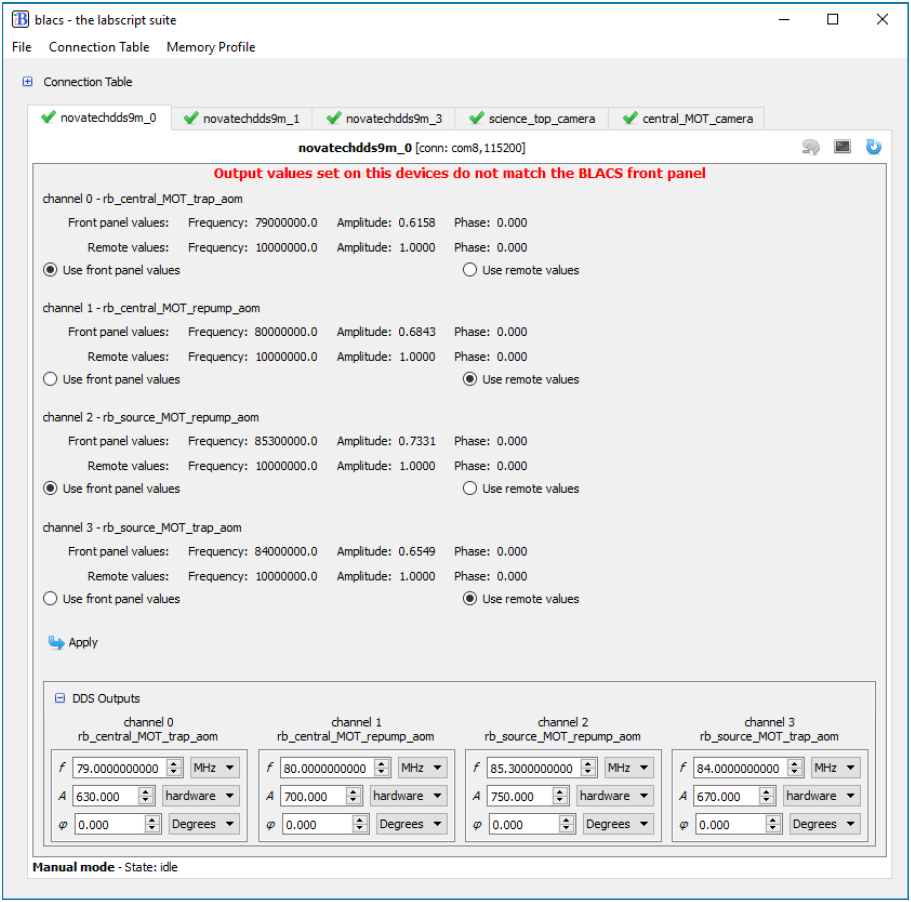Viewport: 911px width, 902px height.
Task: Click channel 1 frequency stepper arrows
Action: (x=382, y=768)
